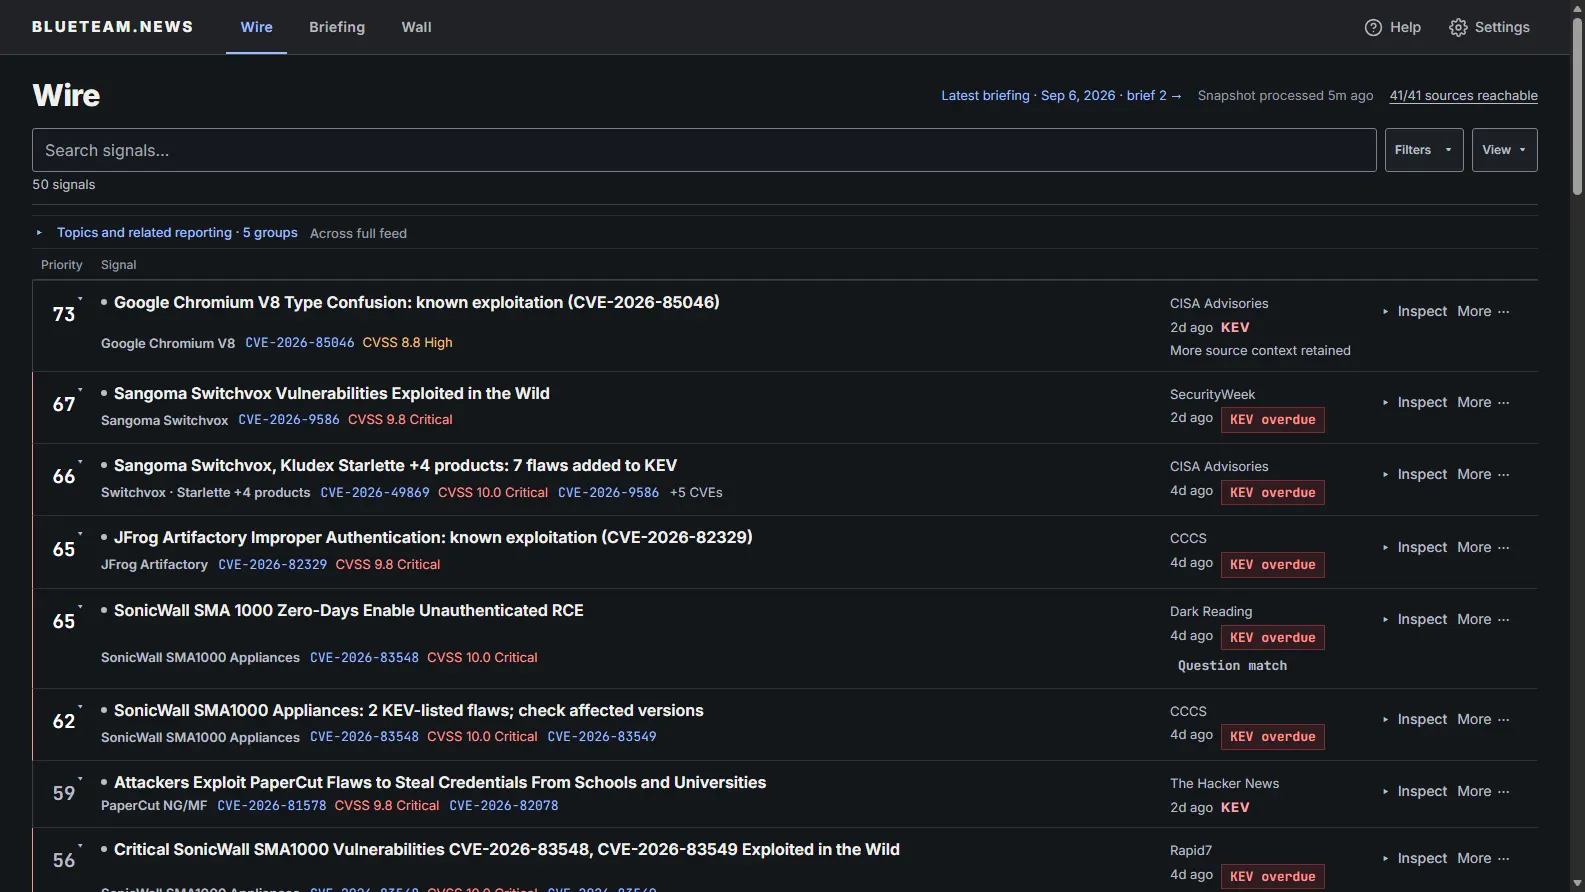Expand Inspect on 2 KEV-listed flaws row
The width and height of the screenshot is (1585, 892).
pyautogui.click(x=1414, y=719)
